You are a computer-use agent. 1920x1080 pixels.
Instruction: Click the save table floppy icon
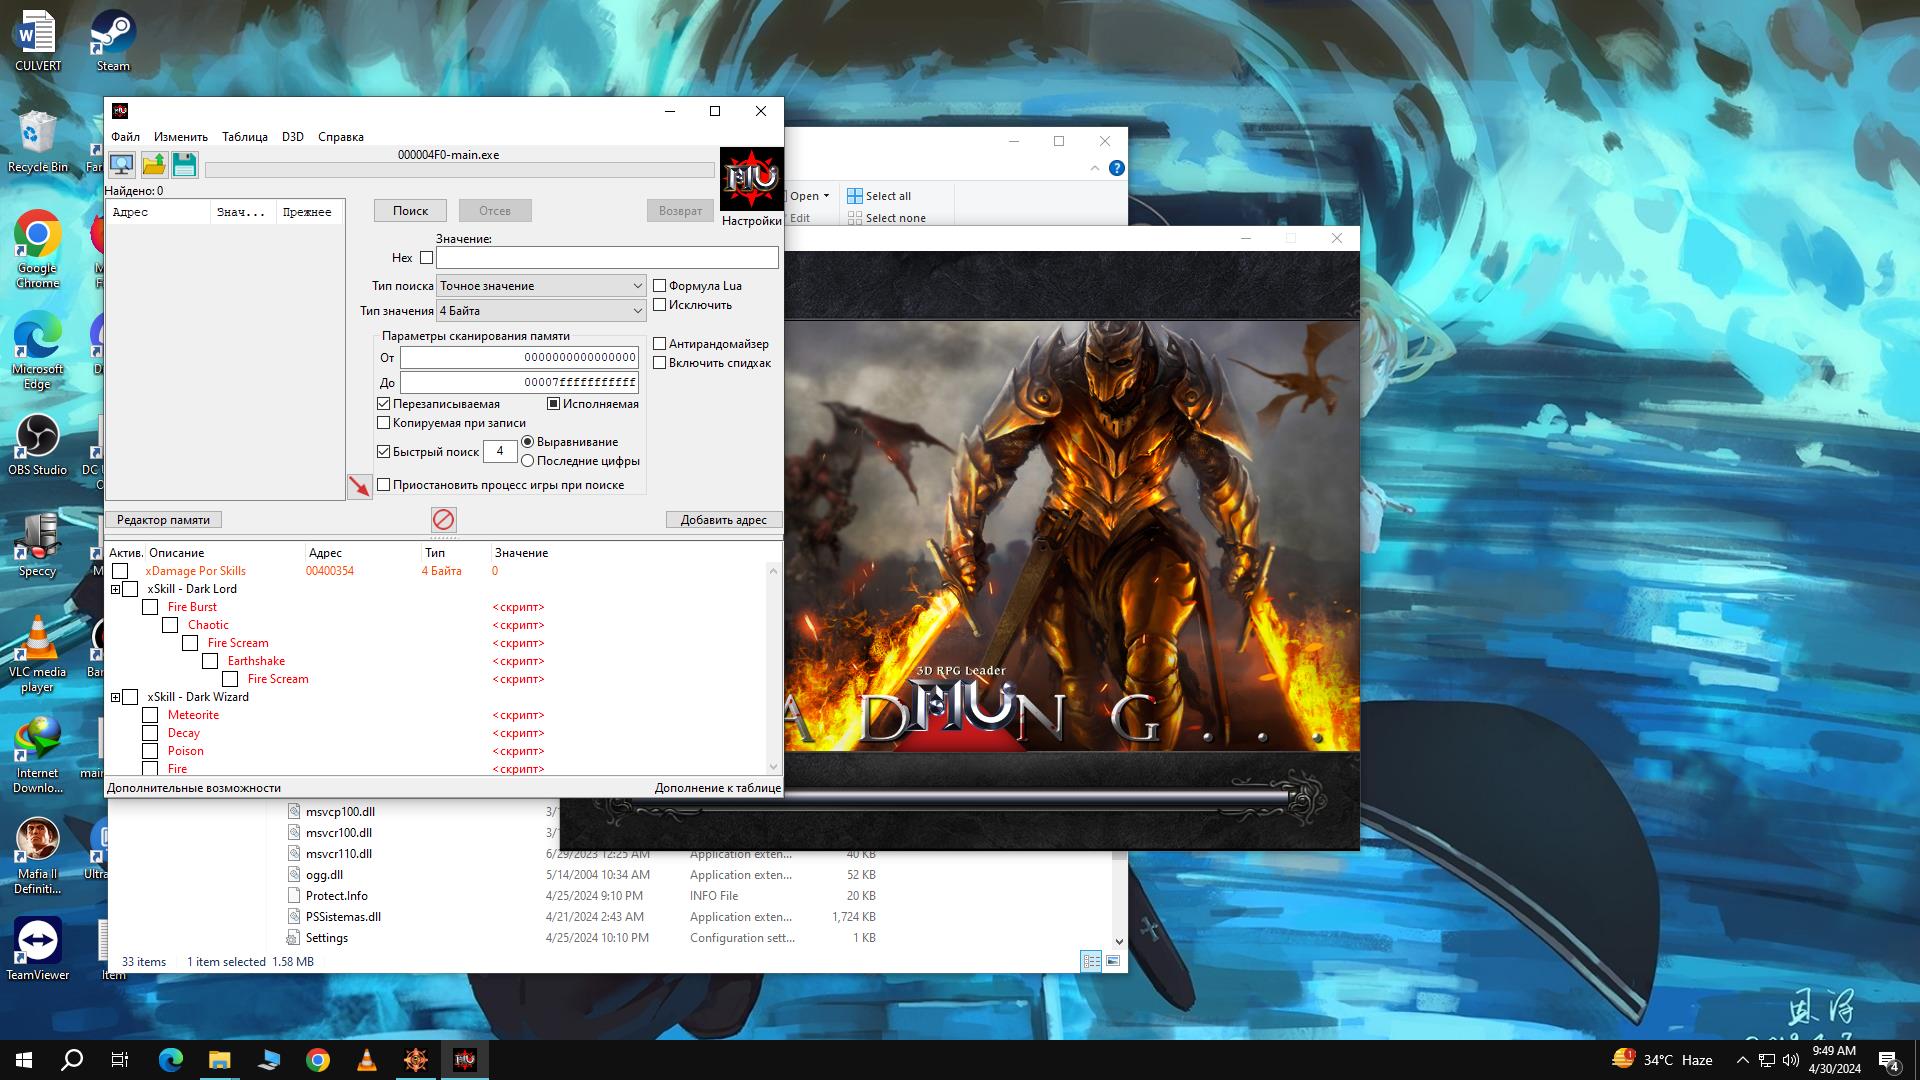click(185, 165)
